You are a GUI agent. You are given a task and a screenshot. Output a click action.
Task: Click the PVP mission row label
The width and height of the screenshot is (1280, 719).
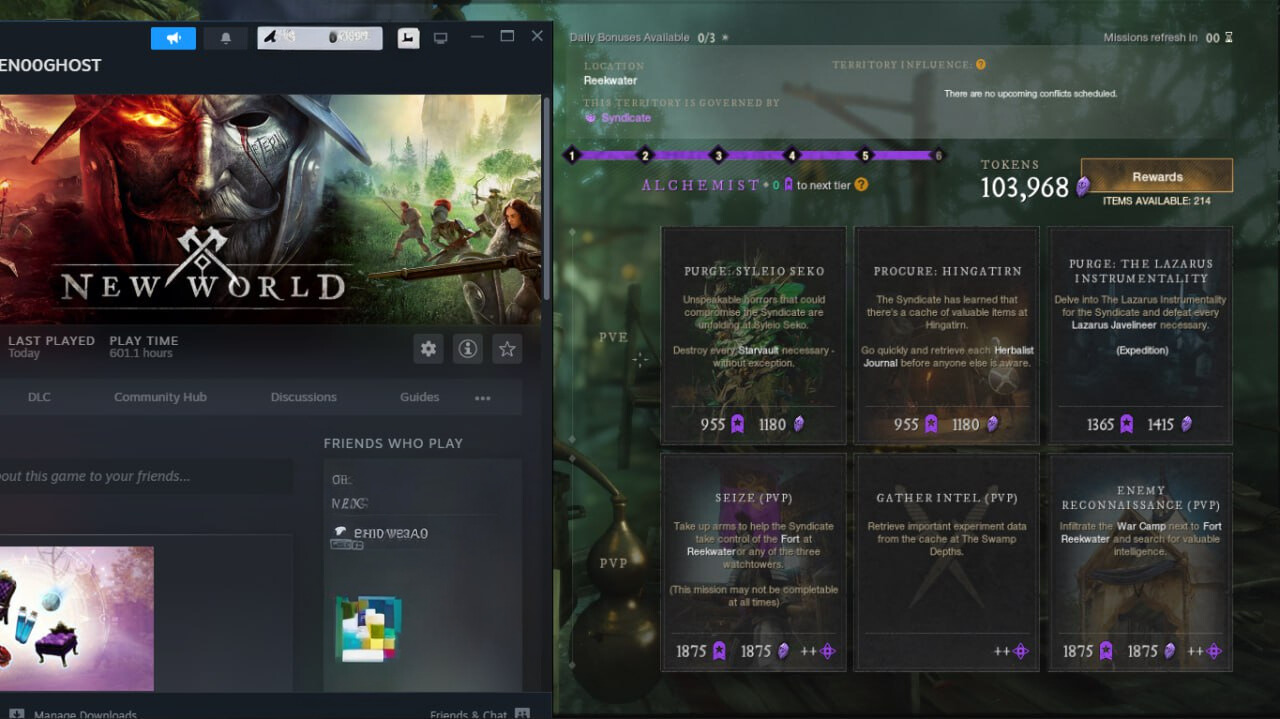point(613,563)
